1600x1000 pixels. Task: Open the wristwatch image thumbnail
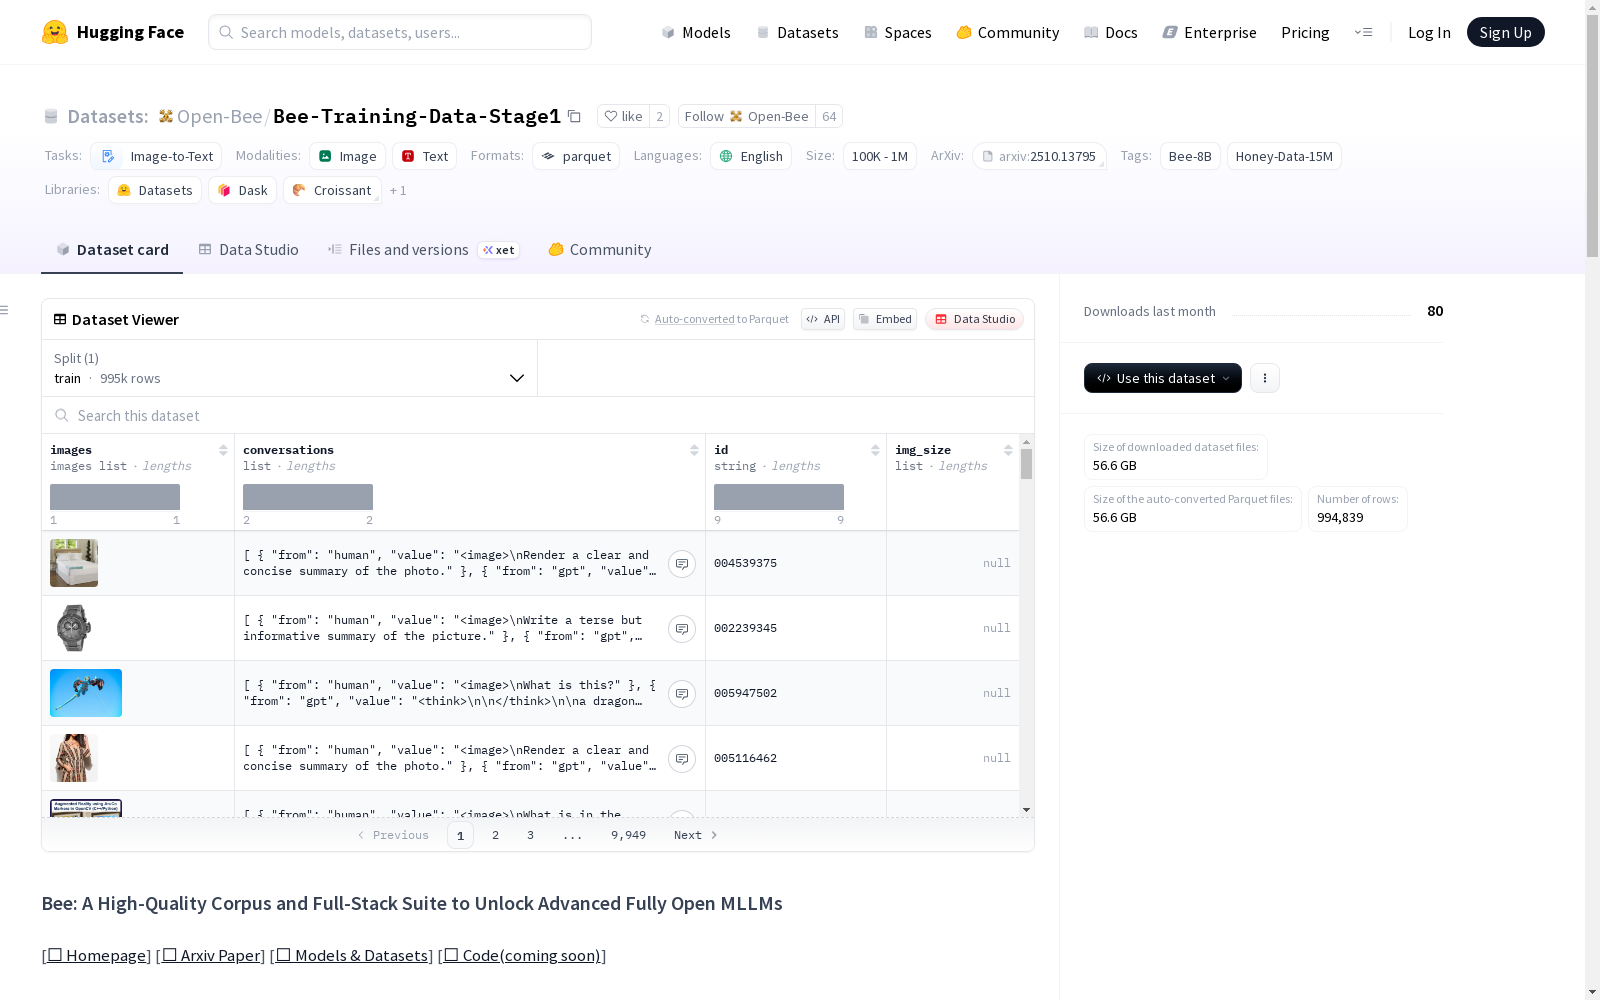[x=74, y=628]
